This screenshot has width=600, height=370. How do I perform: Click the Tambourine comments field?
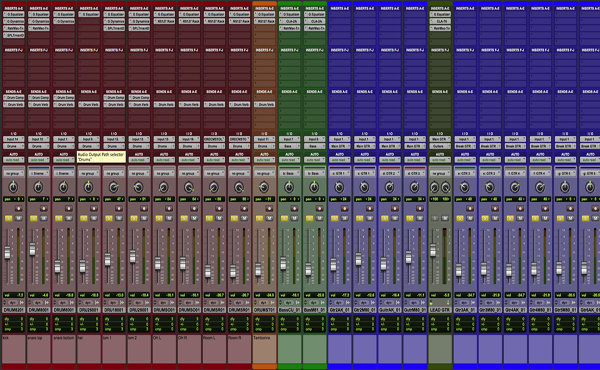pos(264,350)
